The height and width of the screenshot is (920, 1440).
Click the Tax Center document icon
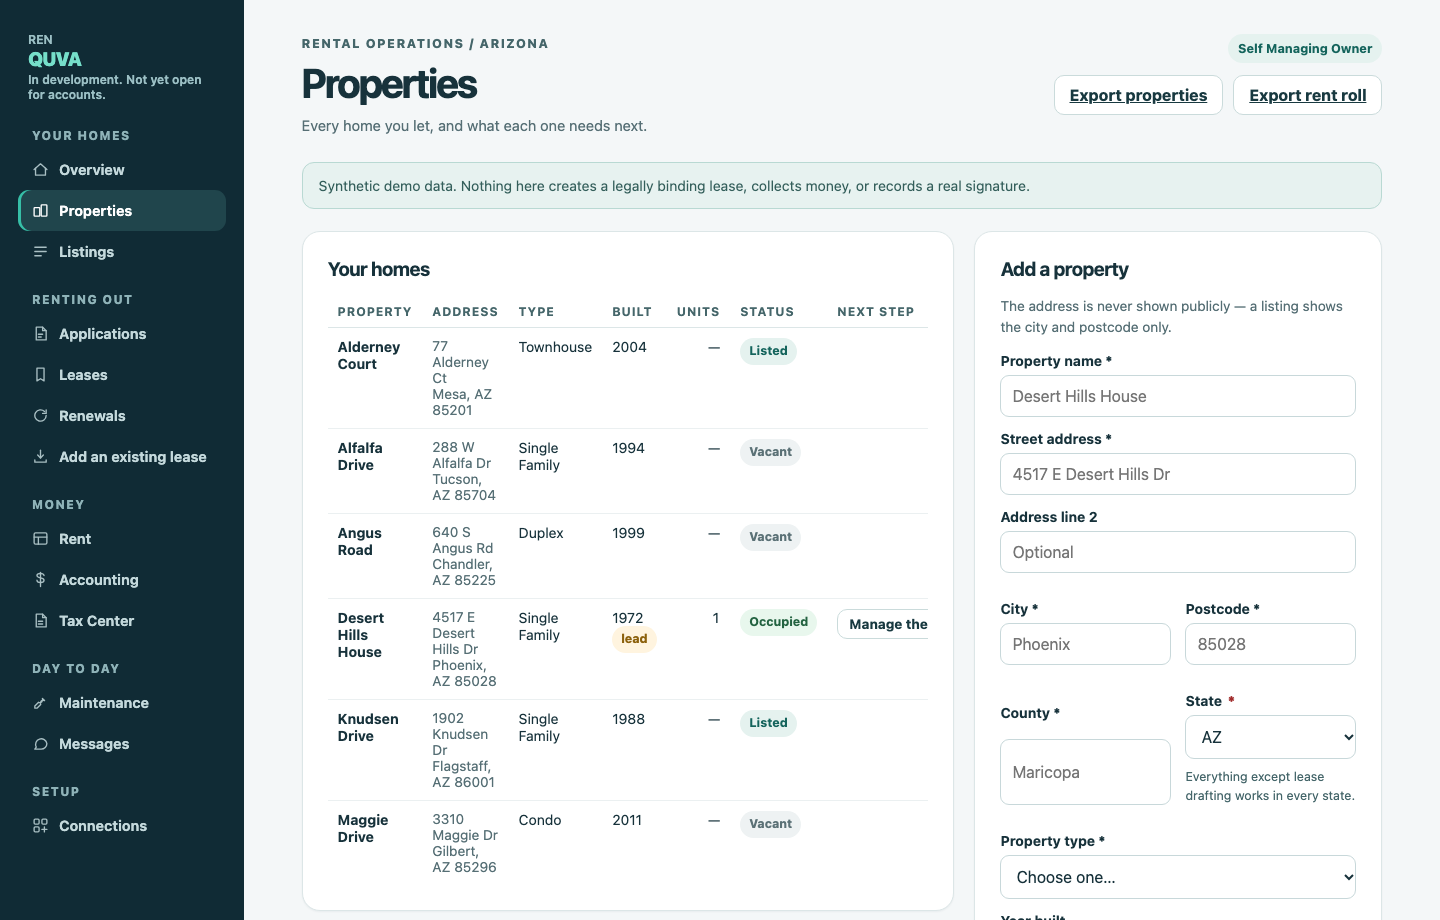(40, 621)
